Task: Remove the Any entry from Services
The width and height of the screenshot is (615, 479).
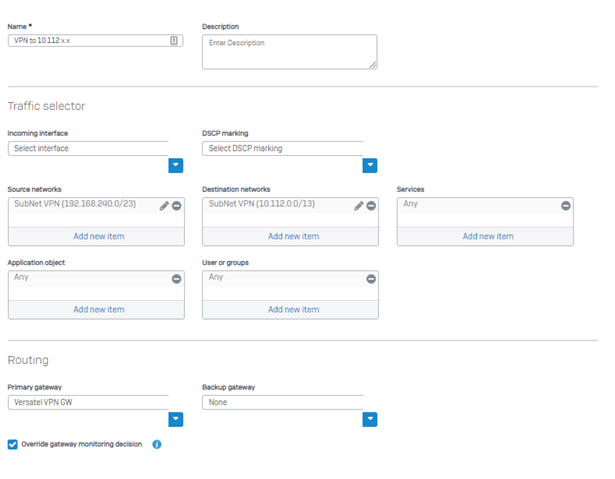Action: [566, 206]
